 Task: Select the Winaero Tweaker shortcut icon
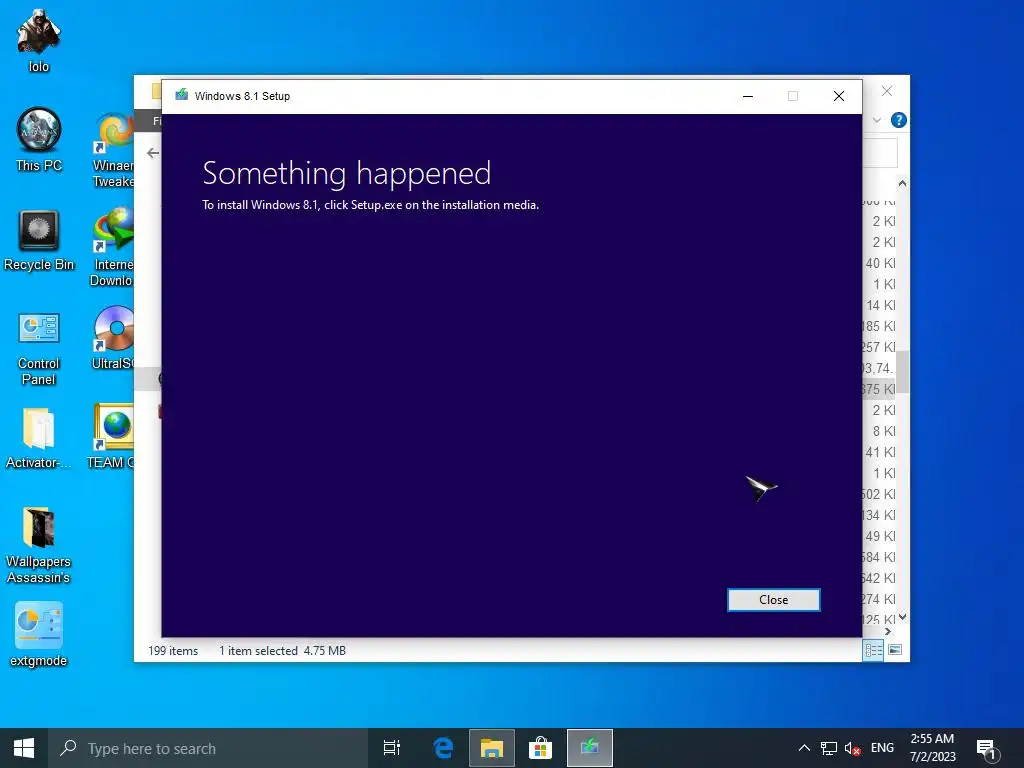[x=114, y=150]
